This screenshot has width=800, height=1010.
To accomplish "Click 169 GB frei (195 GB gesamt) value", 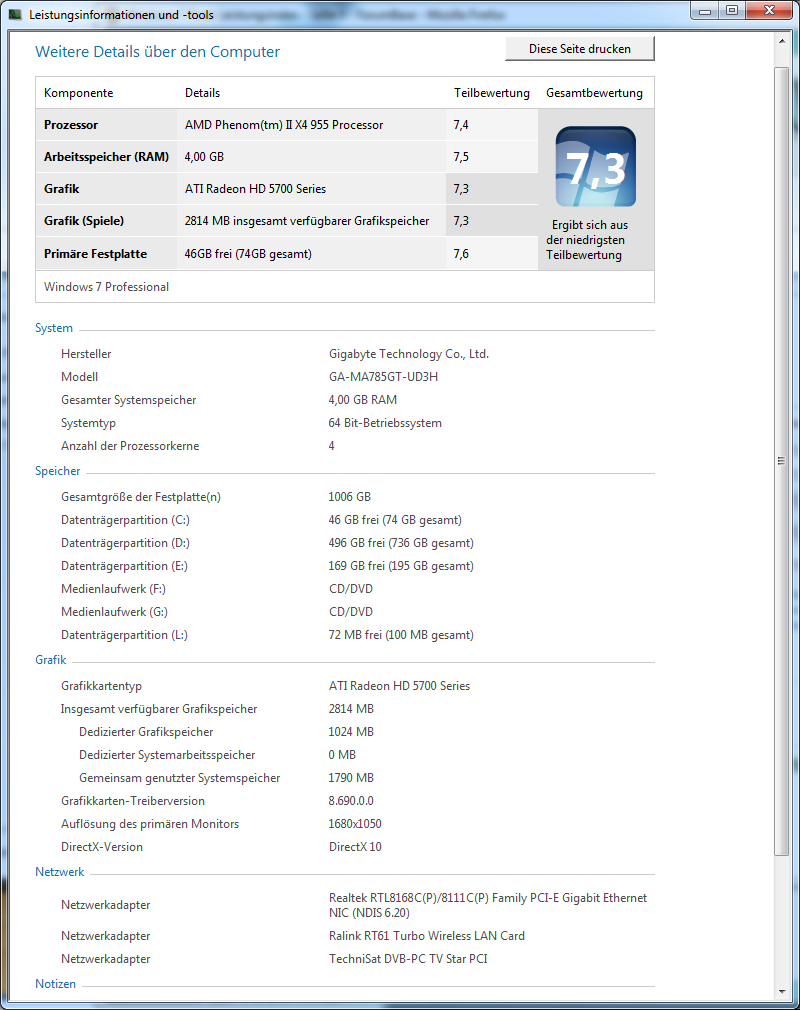I will click(x=401, y=566).
